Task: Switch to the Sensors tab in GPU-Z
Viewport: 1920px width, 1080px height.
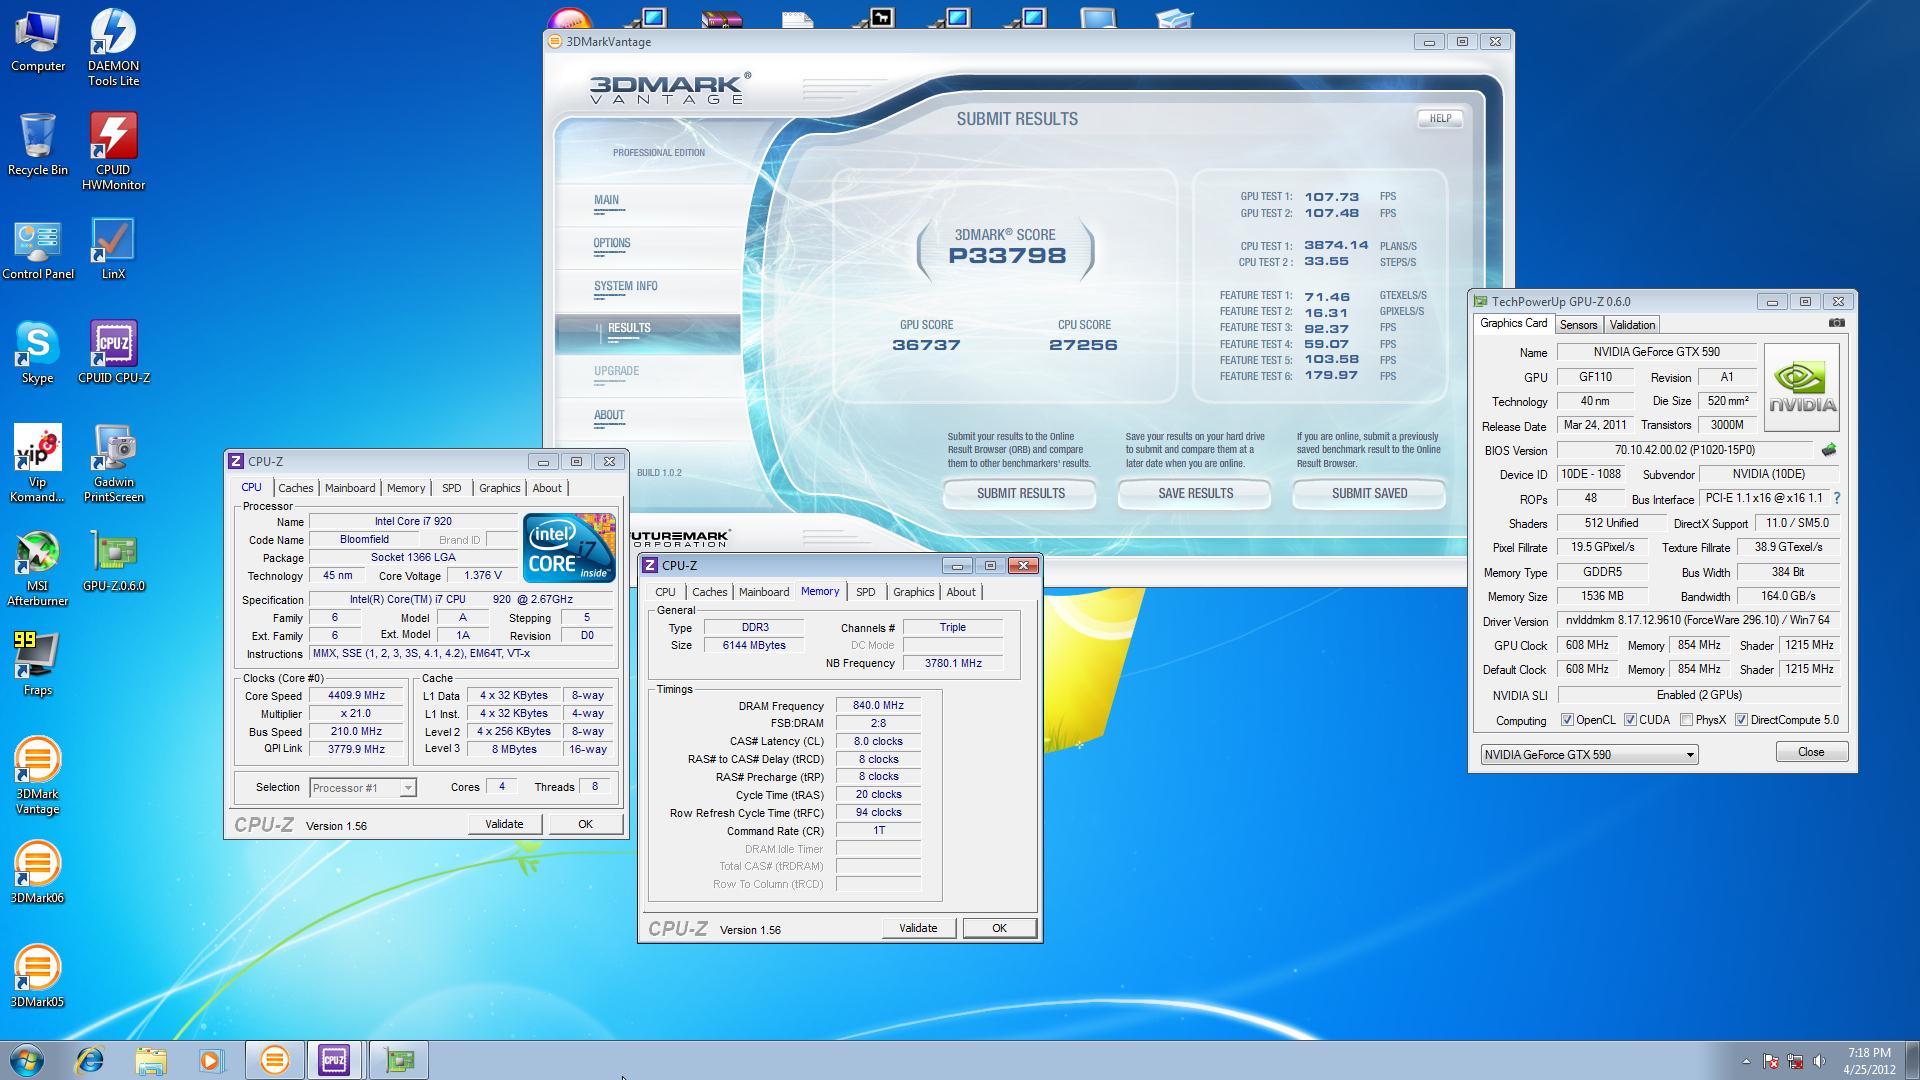Action: pyautogui.click(x=1578, y=325)
